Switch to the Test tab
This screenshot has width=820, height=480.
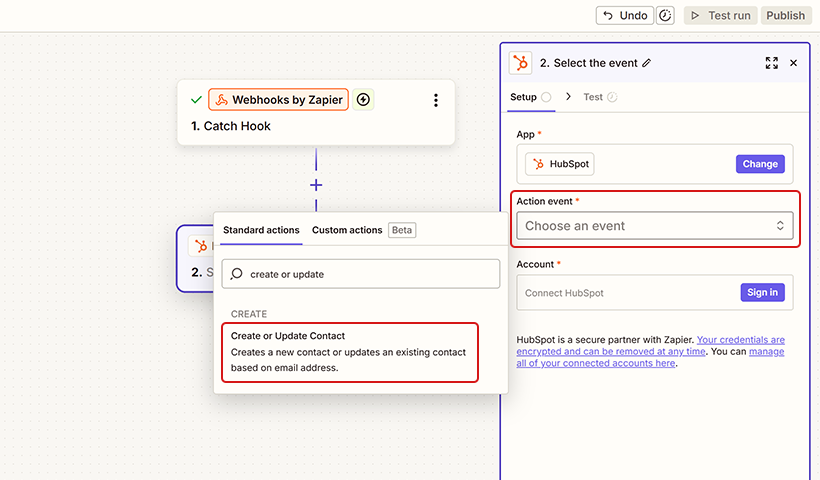pos(593,97)
